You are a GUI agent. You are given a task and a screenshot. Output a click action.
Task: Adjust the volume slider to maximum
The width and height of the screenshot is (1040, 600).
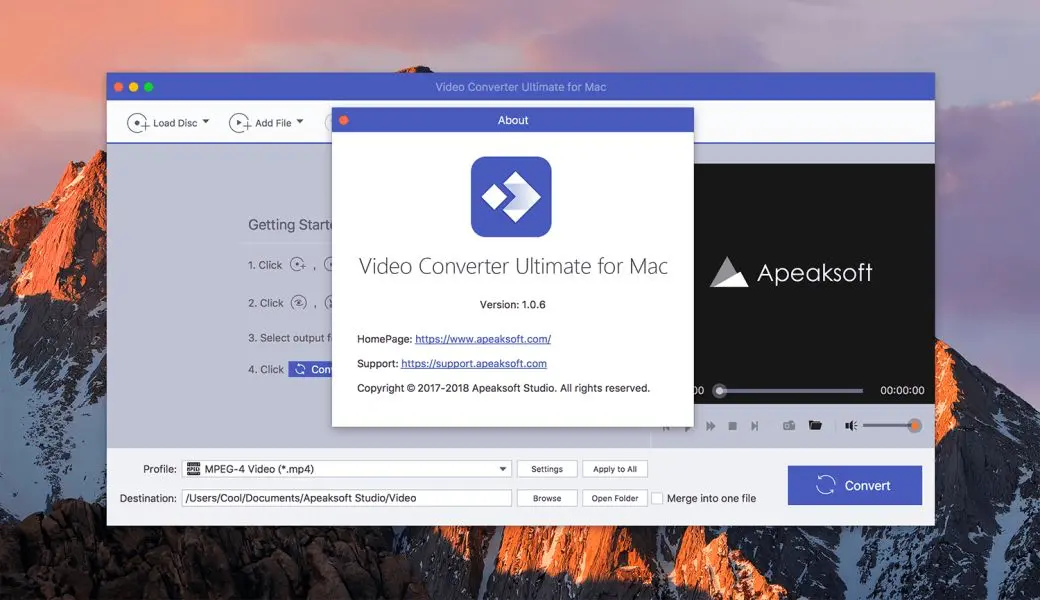pyautogui.click(x=916, y=424)
